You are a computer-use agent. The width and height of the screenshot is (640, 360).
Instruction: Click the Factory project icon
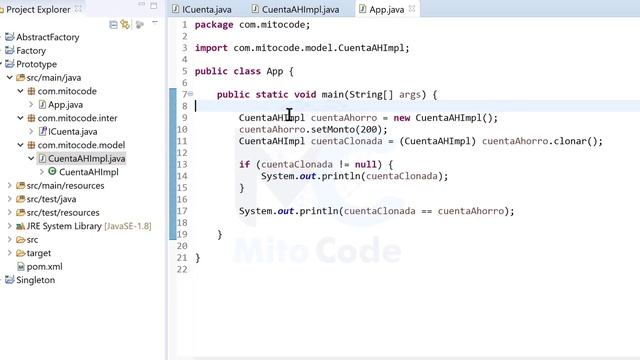click(x=10, y=51)
